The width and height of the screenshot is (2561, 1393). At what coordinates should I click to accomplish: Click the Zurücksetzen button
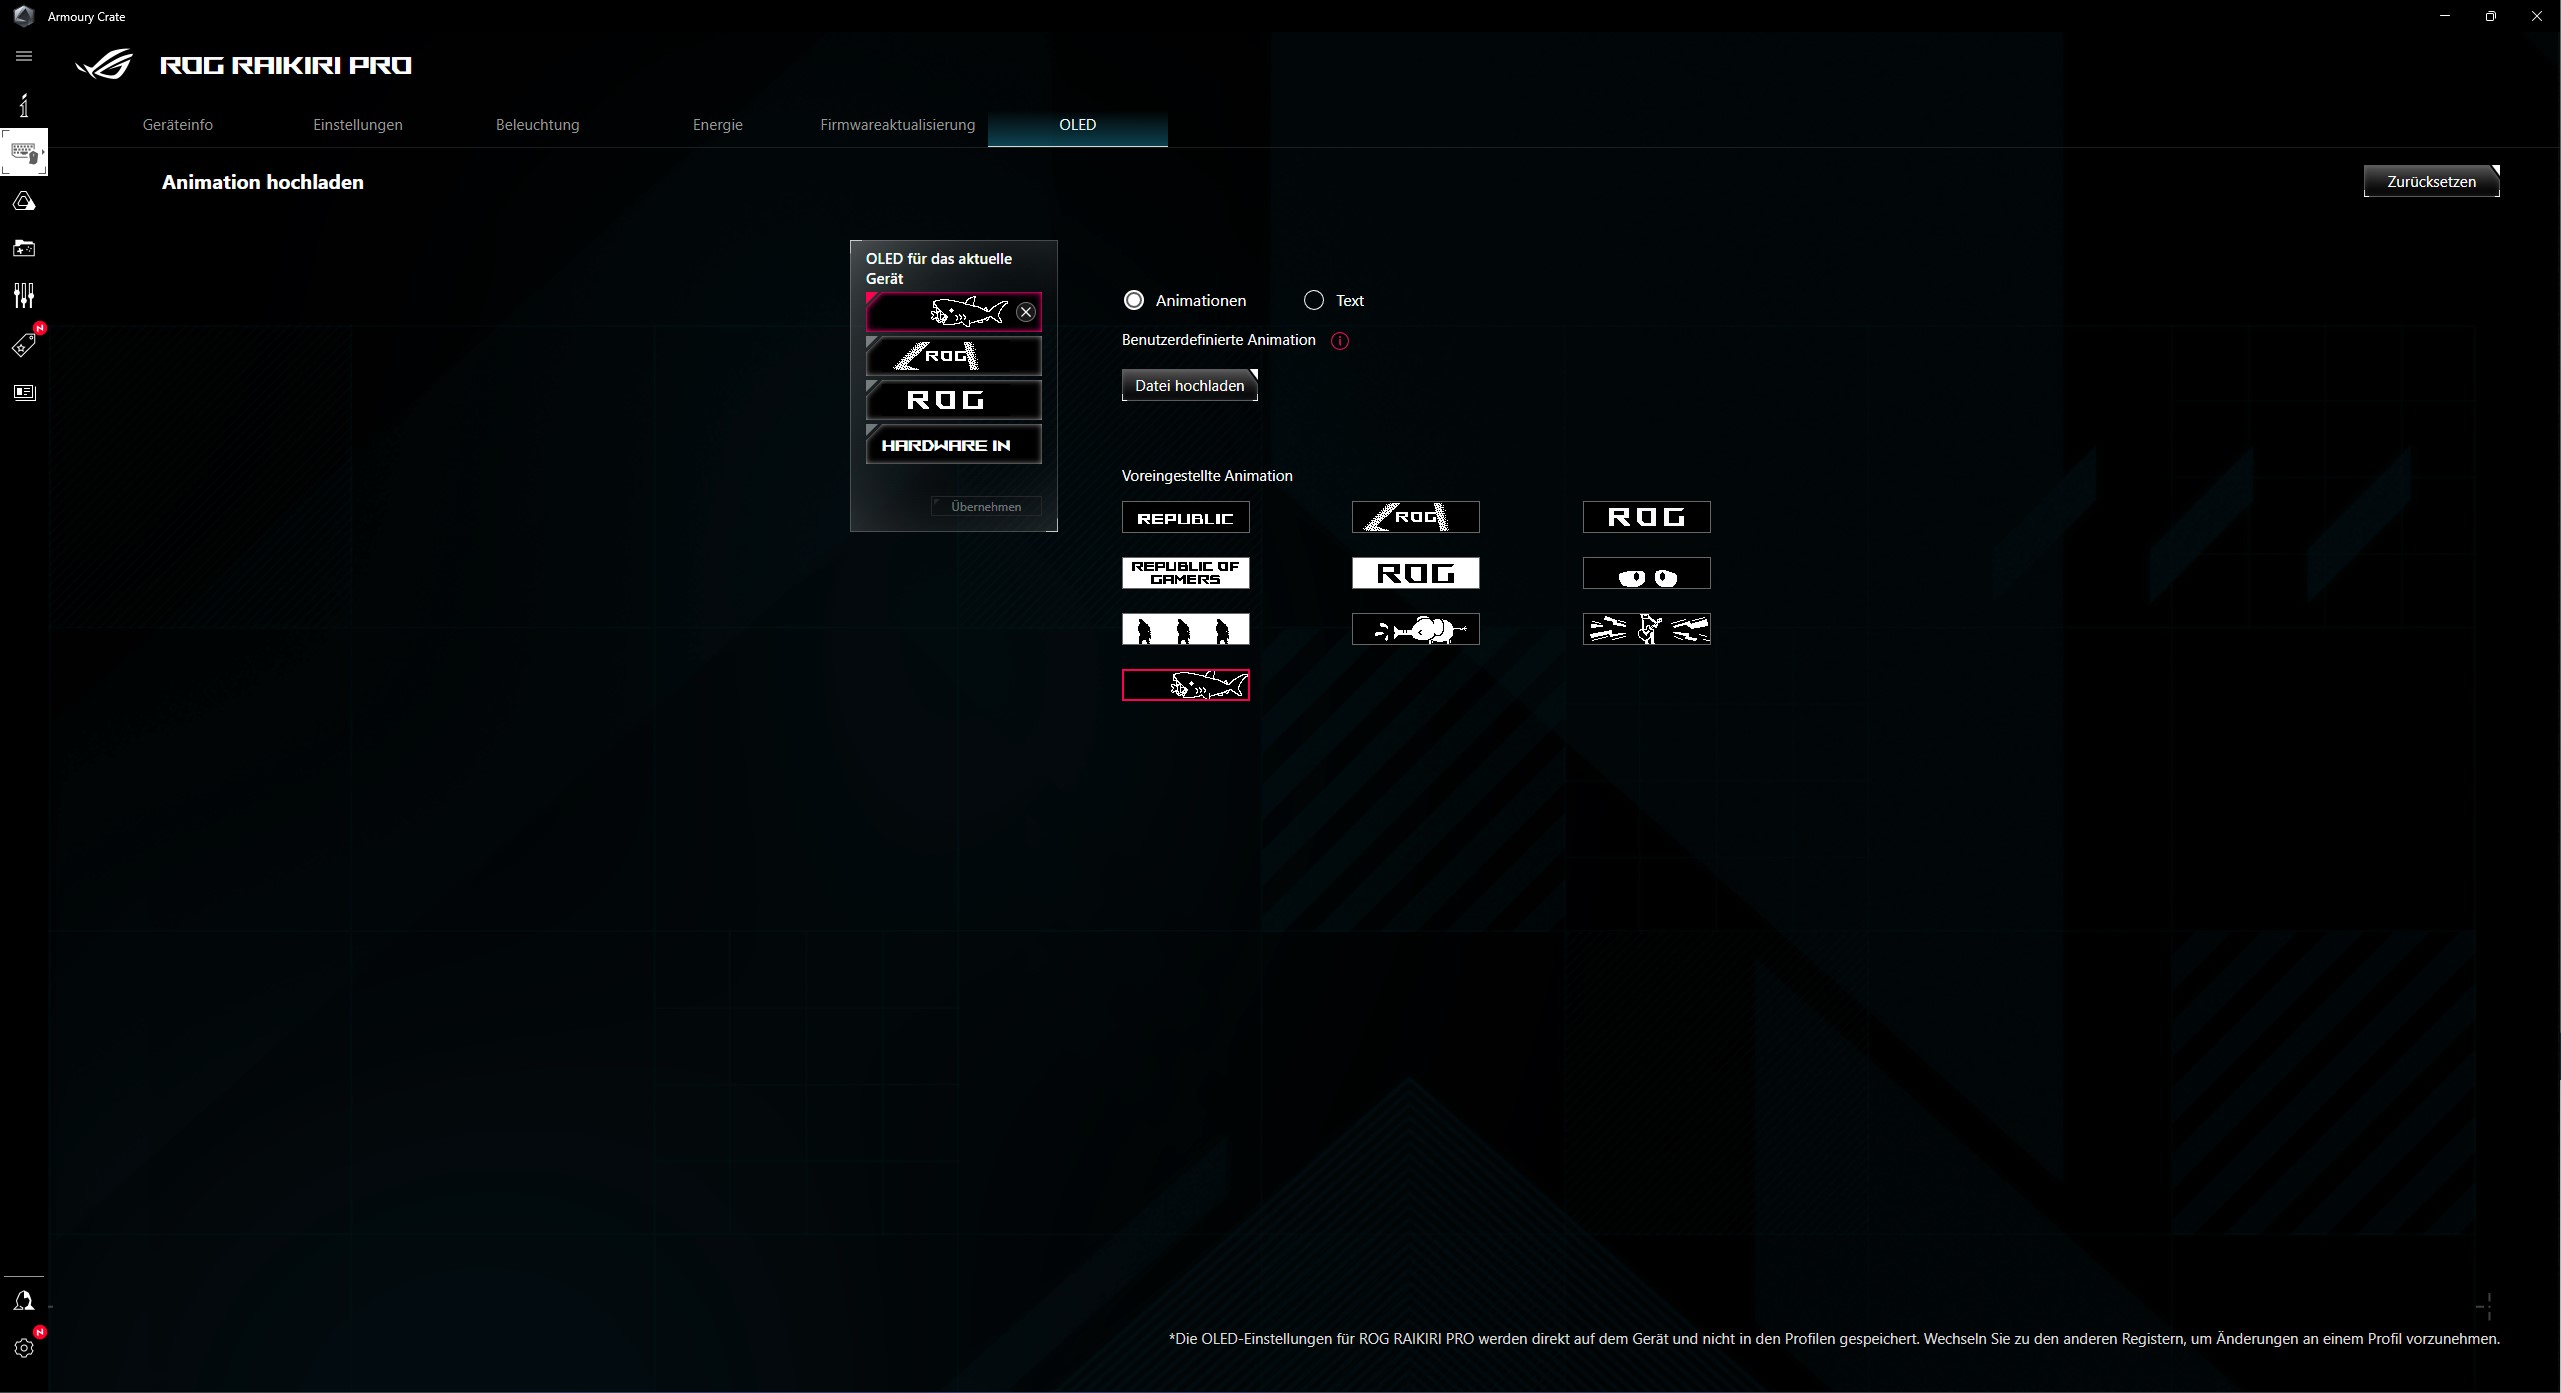pos(2432,181)
